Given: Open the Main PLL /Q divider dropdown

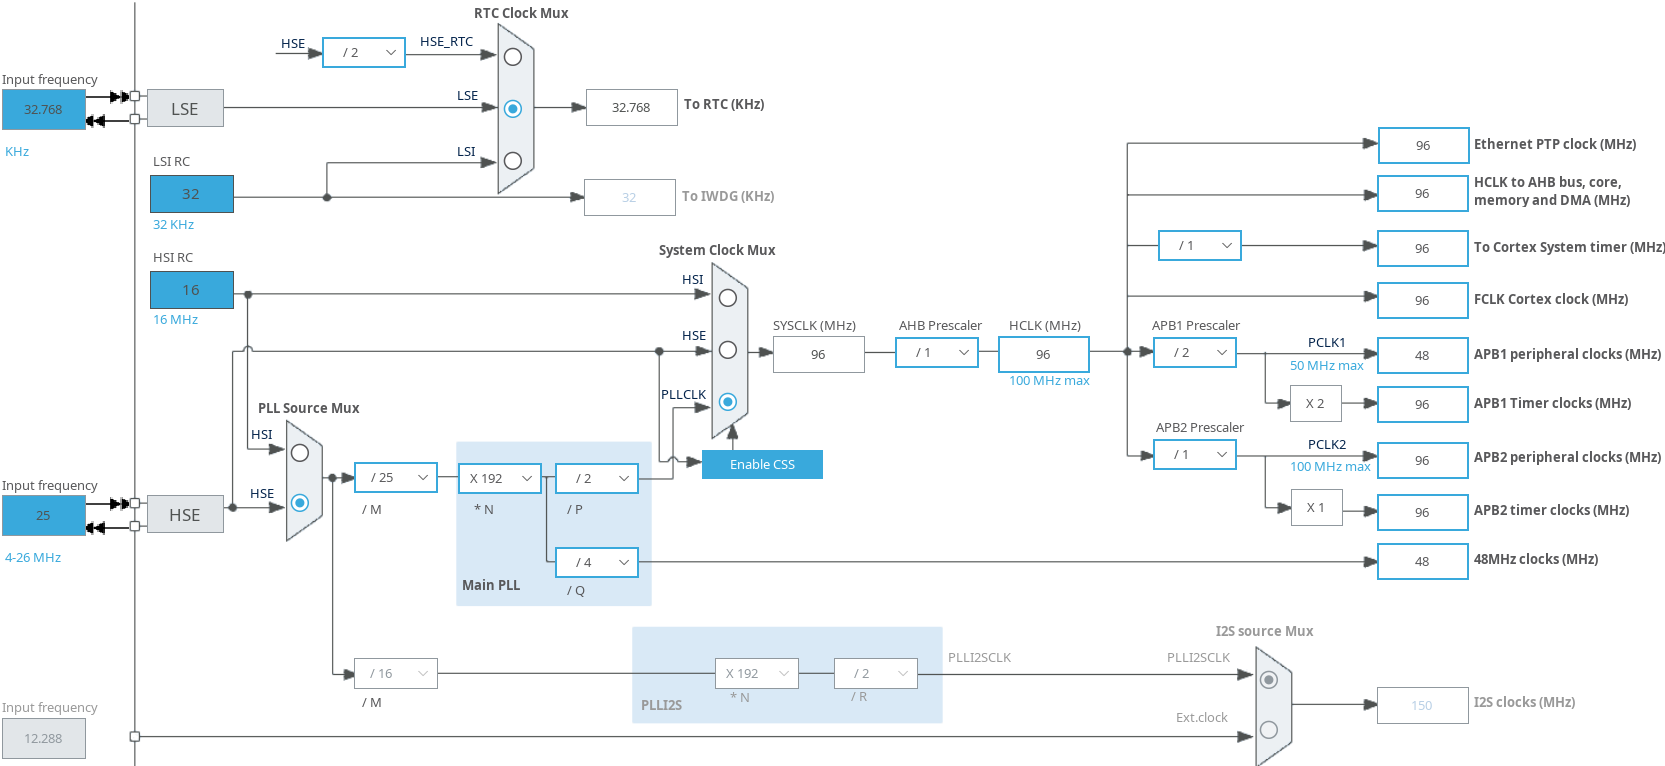Looking at the screenshot, I should [x=597, y=563].
